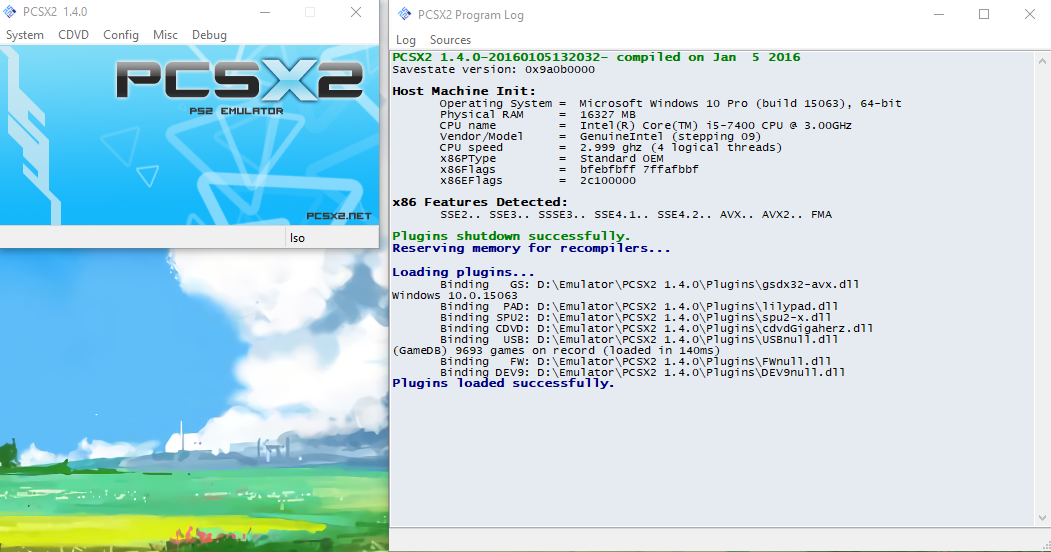Close the PCSX2 Program Log window
Image resolution: width=1051 pixels, height=552 pixels.
(1030, 14)
